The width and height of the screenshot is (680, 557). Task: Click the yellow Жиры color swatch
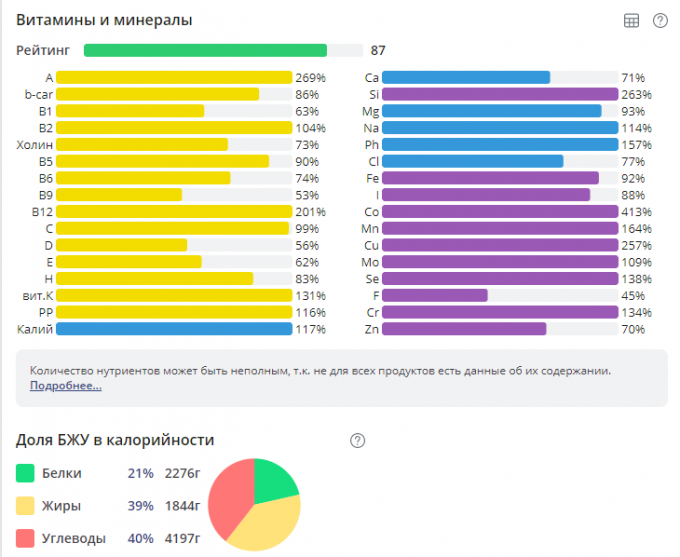25,506
